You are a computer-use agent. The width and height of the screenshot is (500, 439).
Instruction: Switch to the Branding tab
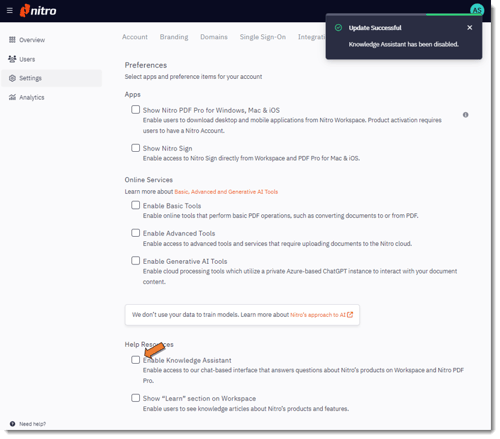[x=174, y=37]
